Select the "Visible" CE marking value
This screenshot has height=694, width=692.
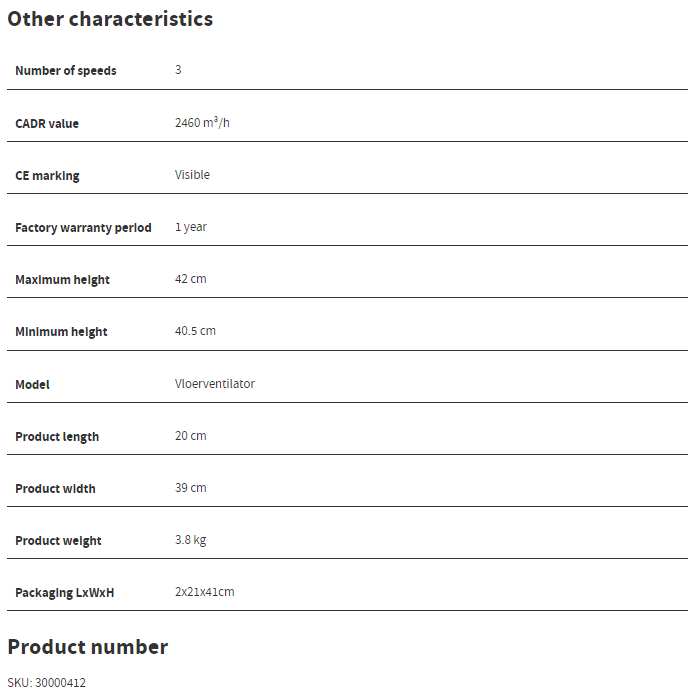(x=192, y=175)
